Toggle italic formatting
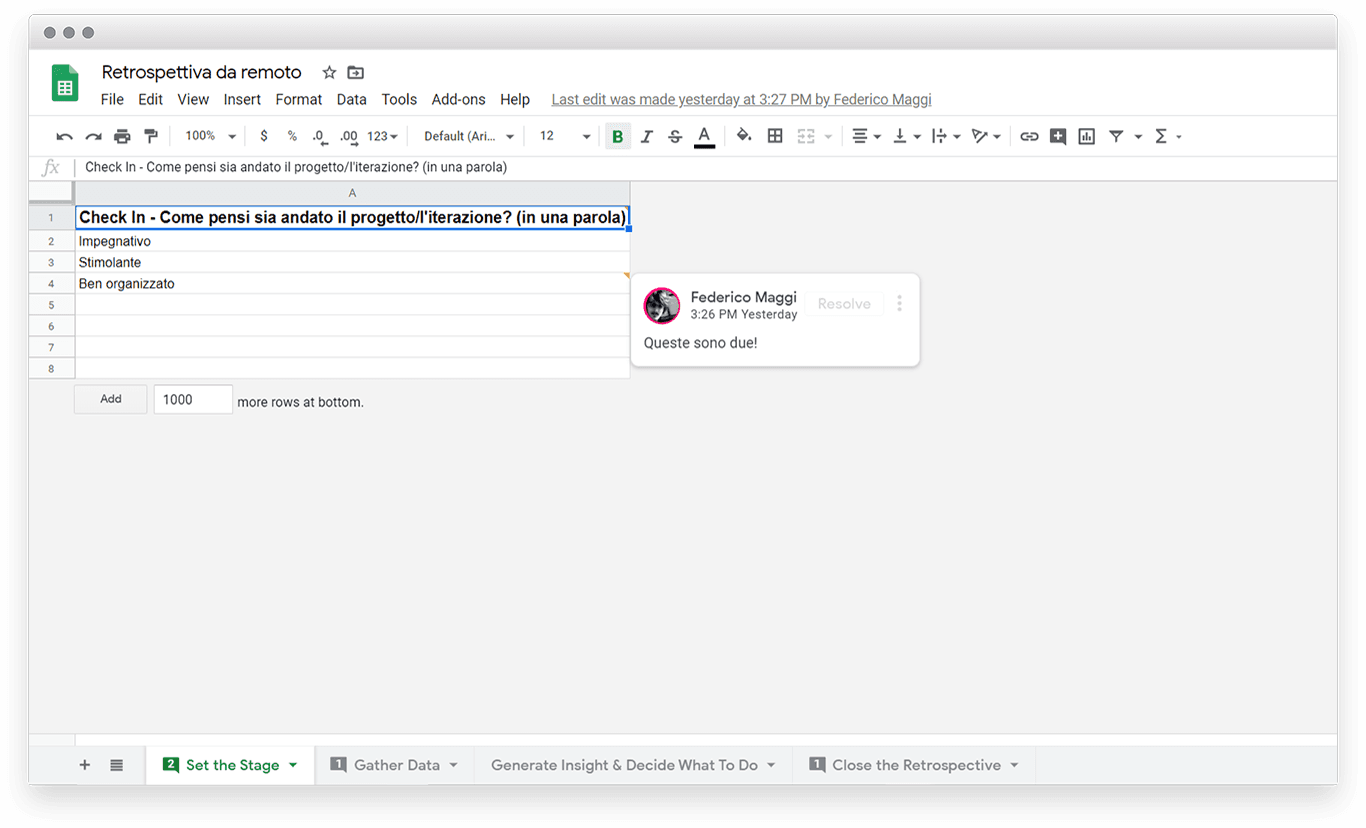Screen dimensions: 1366x828 (647, 137)
